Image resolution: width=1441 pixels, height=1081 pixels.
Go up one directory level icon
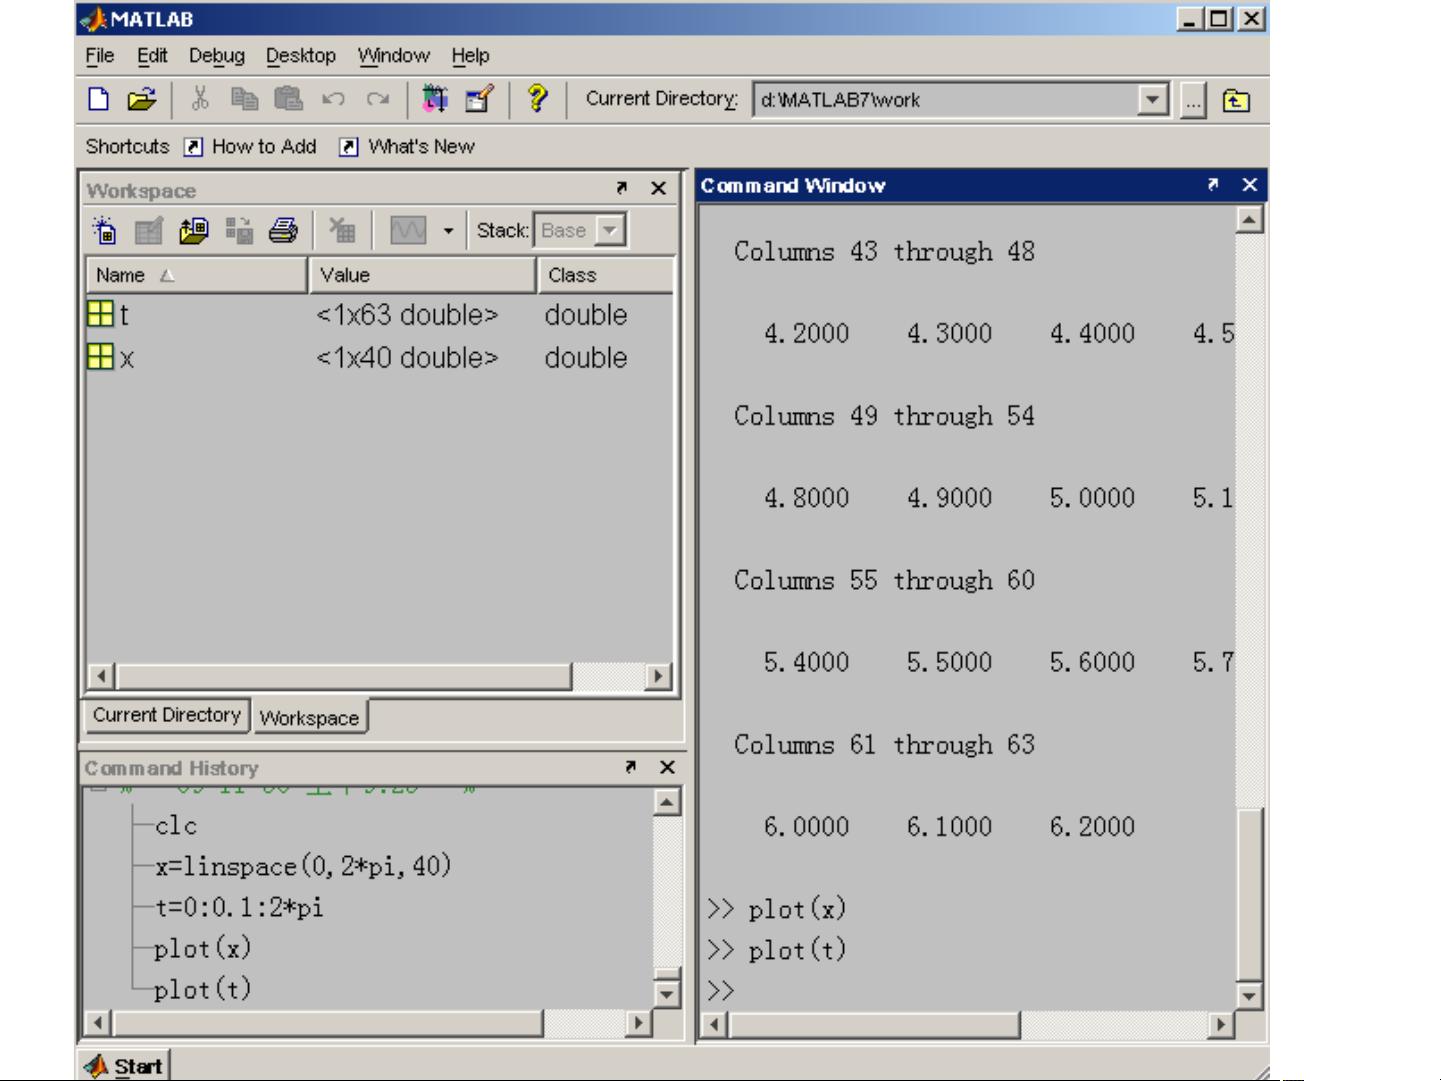[1236, 100]
